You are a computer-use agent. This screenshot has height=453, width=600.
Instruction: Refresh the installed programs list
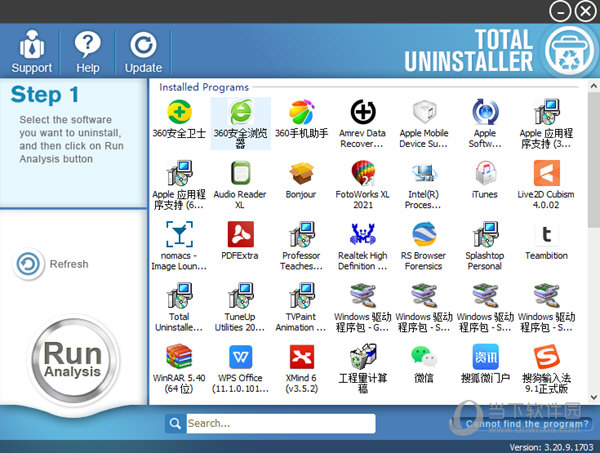pyautogui.click(x=51, y=264)
